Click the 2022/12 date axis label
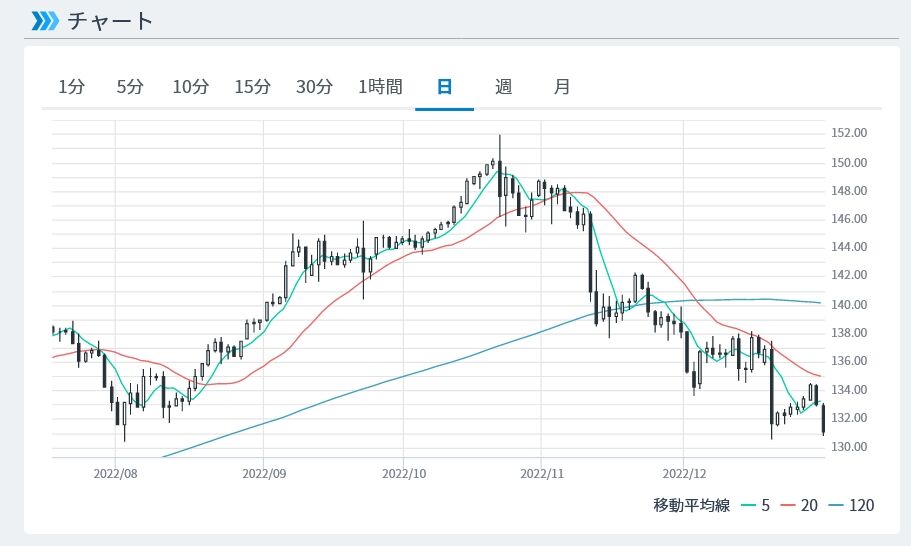Image resolution: width=911 pixels, height=546 pixels. coord(683,470)
